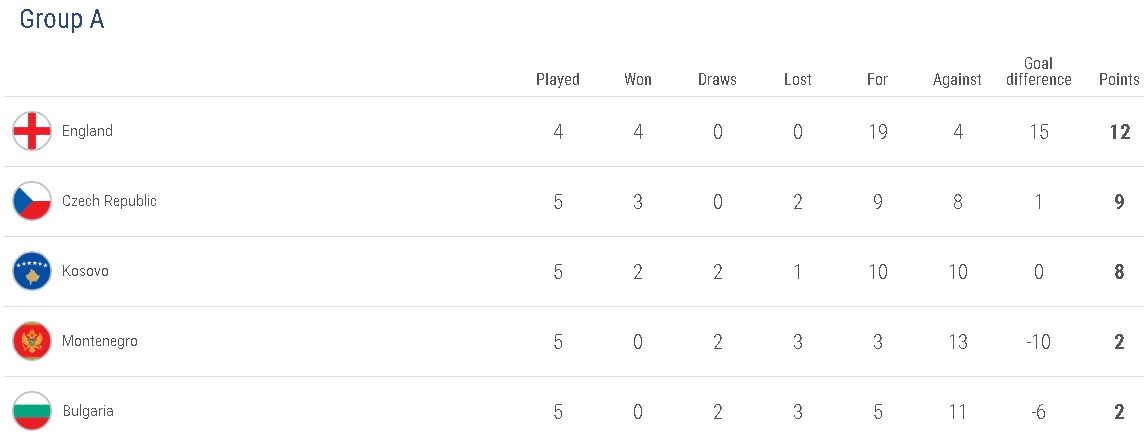Viewport: 1144px width, 440px height.
Task: Click the Draws column header
Action: 717,80
